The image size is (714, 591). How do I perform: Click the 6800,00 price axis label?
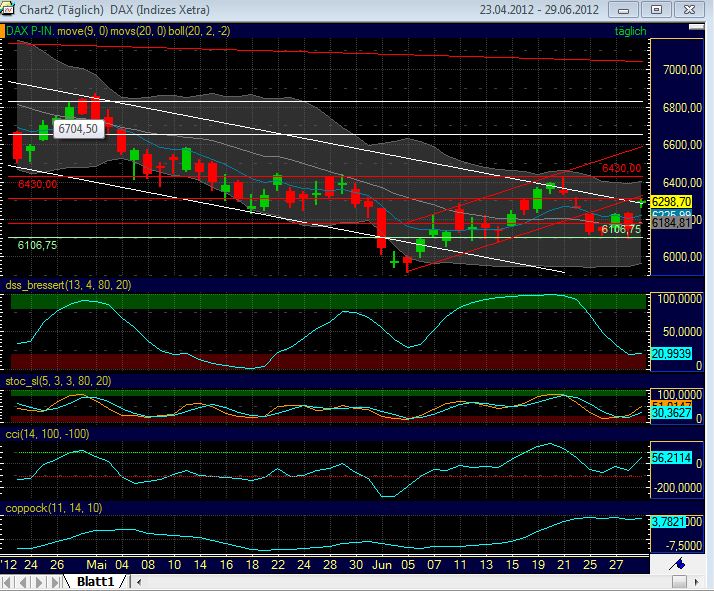pos(682,107)
